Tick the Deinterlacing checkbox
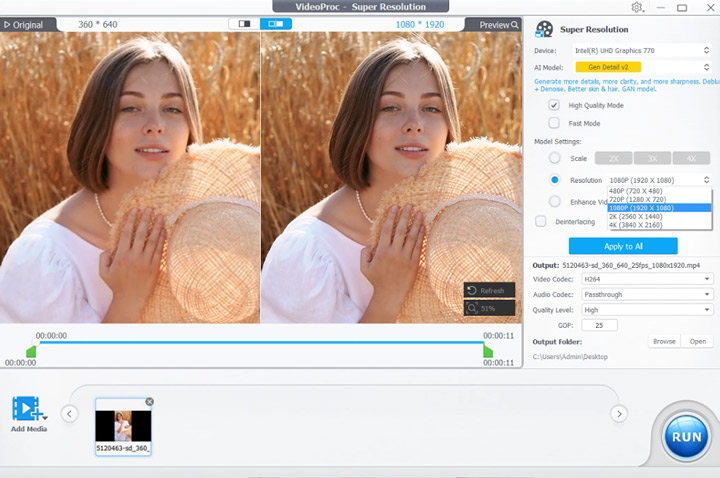This screenshot has width=720, height=478. pyautogui.click(x=541, y=221)
